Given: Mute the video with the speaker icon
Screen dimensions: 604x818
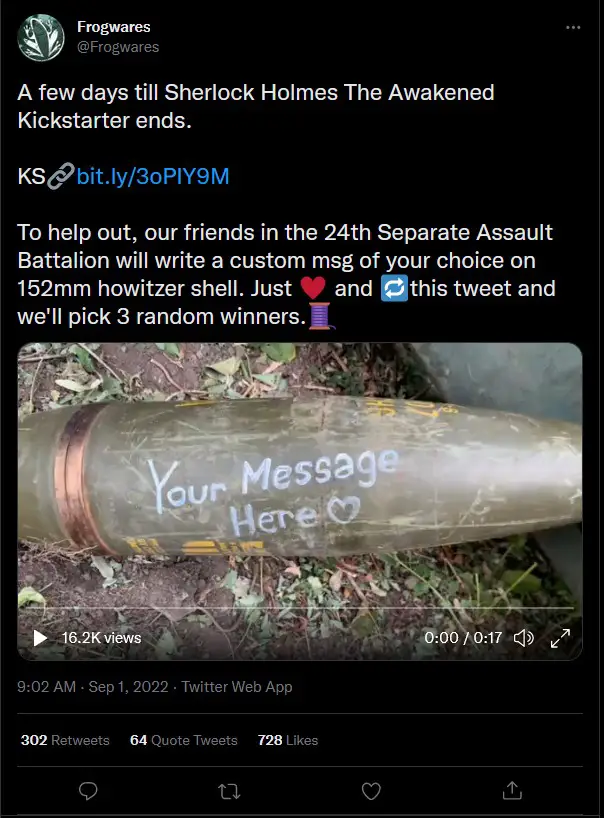Looking at the screenshot, I should pos(524,637).
